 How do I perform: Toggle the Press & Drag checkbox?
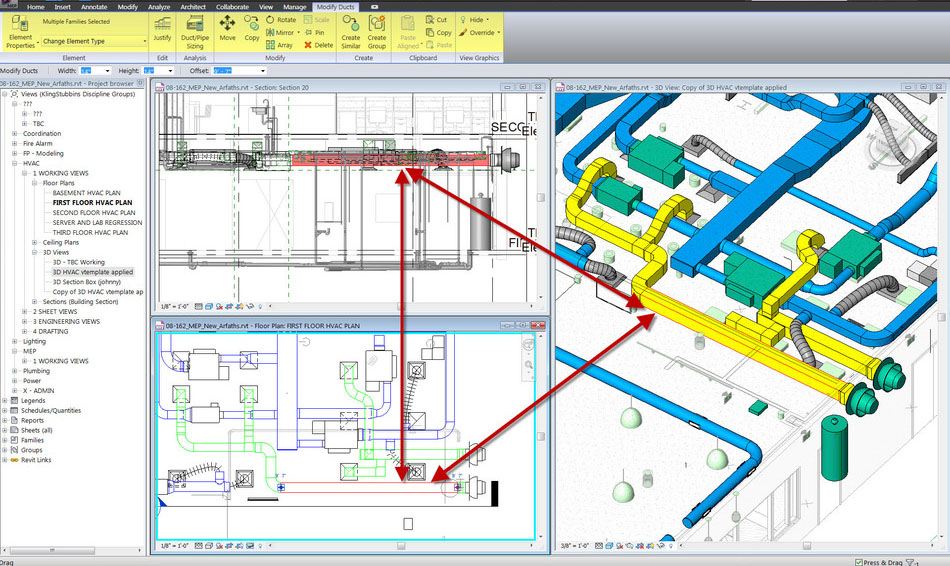pos(860,561)
